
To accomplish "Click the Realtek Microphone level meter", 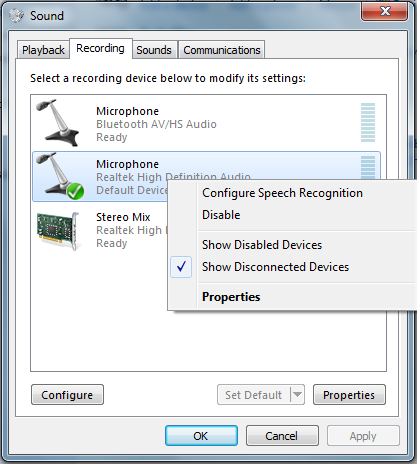I will click(368, 167).
